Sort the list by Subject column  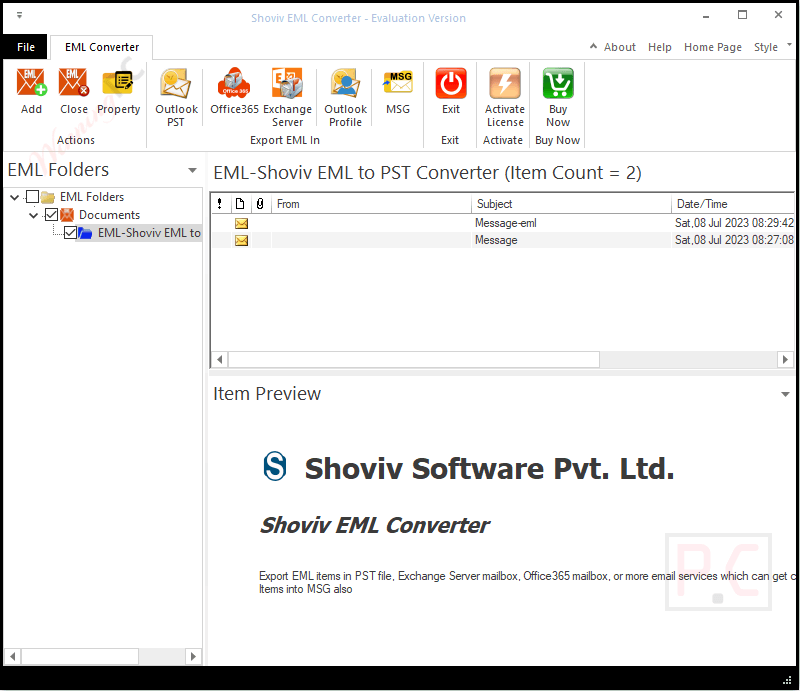pyautogui.click(x=571, y=204)
